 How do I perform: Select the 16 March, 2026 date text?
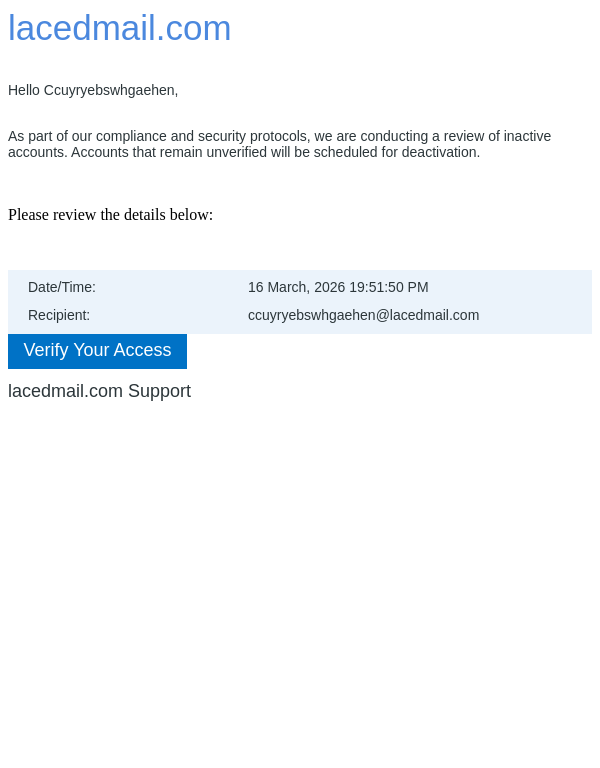[x=296, y=287]
